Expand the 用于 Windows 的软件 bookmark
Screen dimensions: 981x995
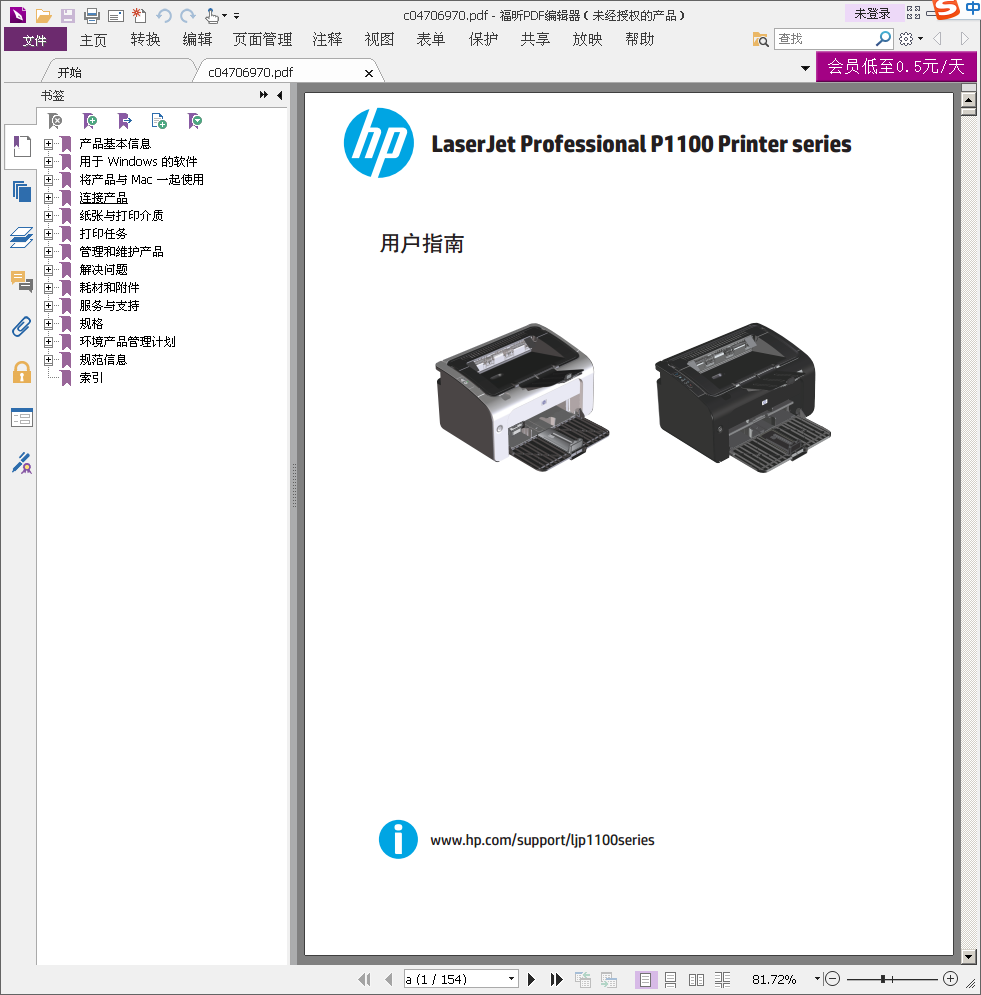(48, 162)
